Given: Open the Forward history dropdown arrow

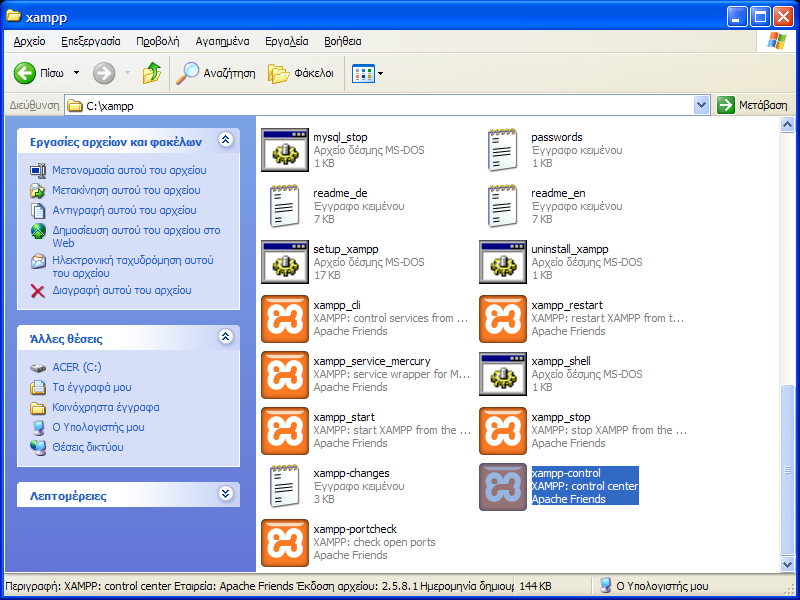Looking at the screenshot, I should click(x=128, y=73).
